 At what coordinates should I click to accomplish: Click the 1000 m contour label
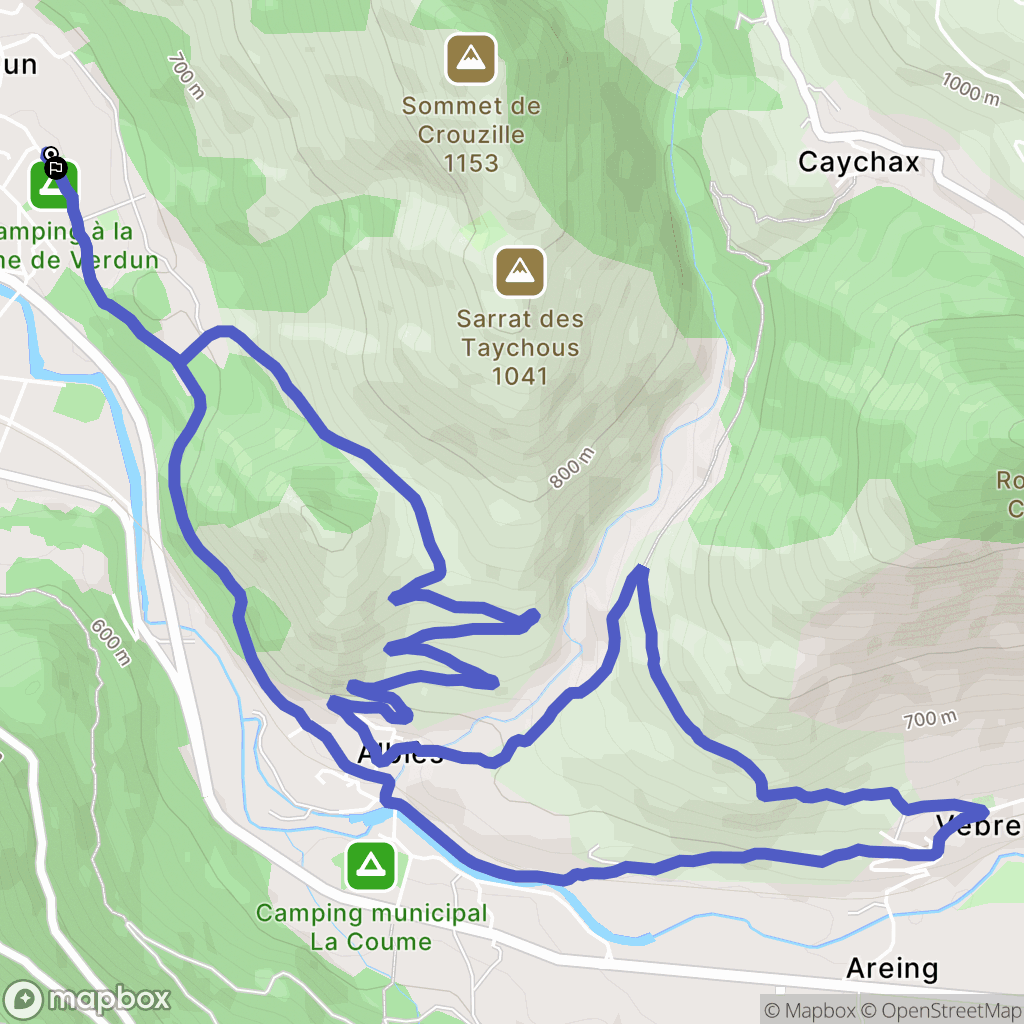click(970, 89)
